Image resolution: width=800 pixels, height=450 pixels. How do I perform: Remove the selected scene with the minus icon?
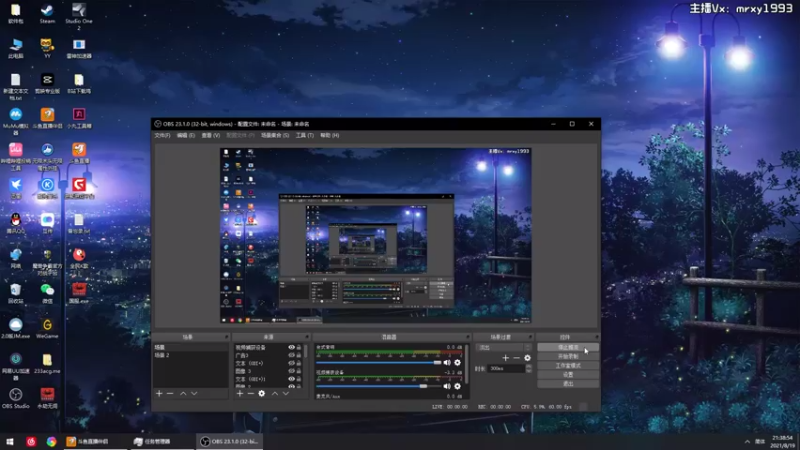(170, 393)
